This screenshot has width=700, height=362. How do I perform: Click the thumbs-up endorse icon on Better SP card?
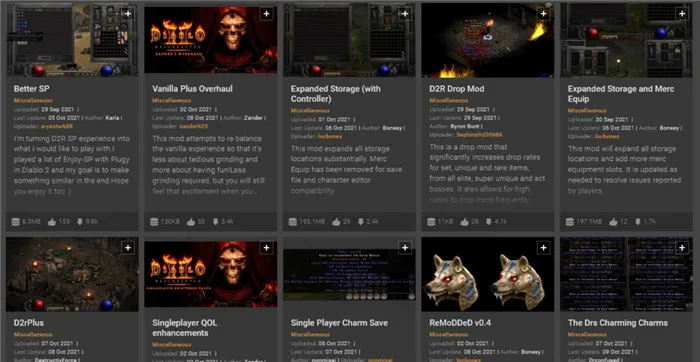pos(52,221)
